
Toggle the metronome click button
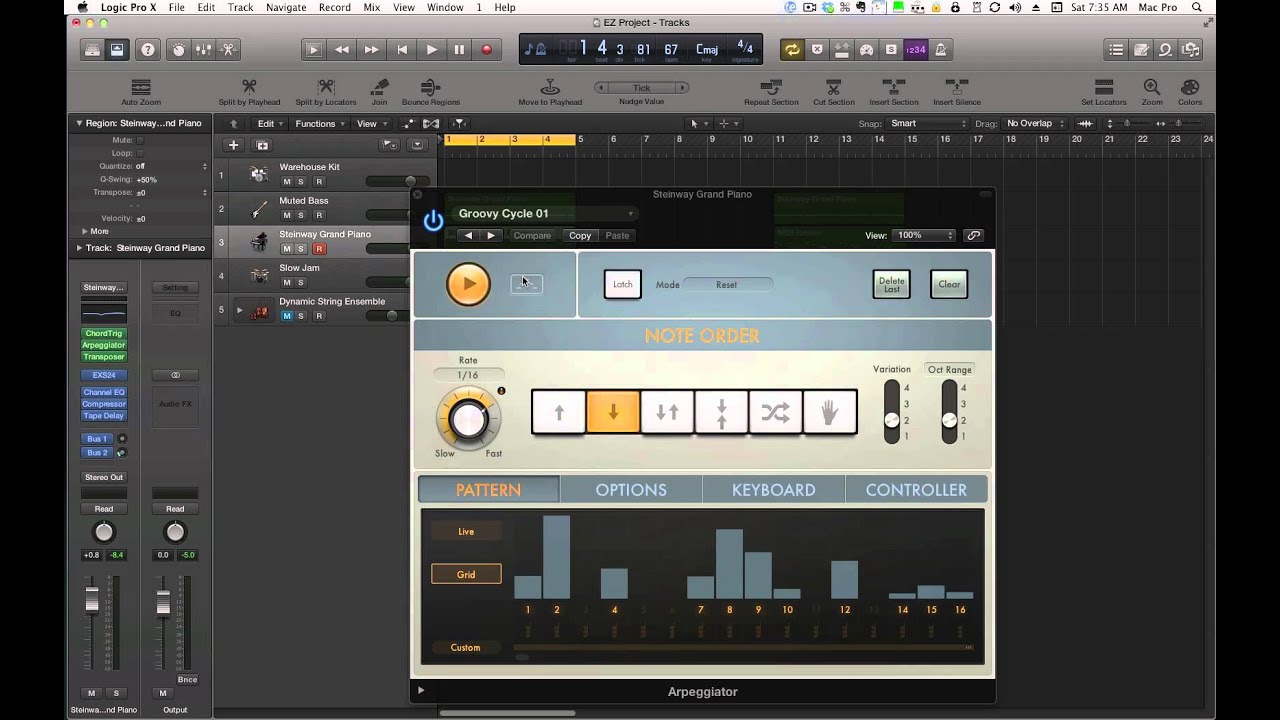pyautogui.click(x=940, y=49)
